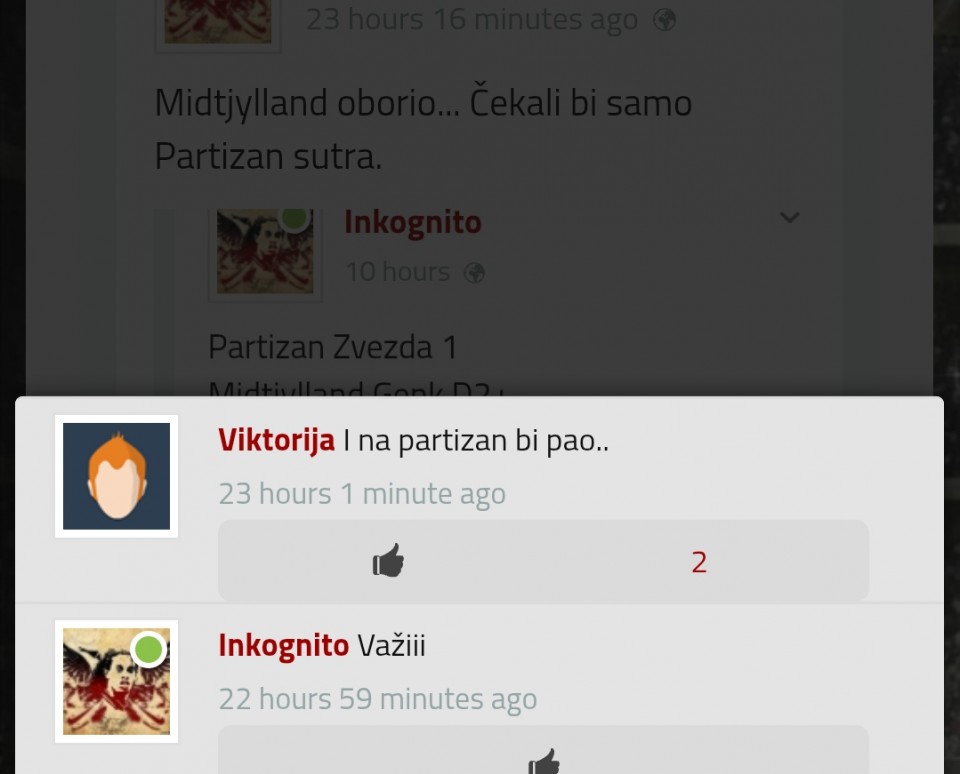Viewport: 960px width, 774px height.
Task: Click the "10 hours" timestamp on shared post
Action: 398,271
